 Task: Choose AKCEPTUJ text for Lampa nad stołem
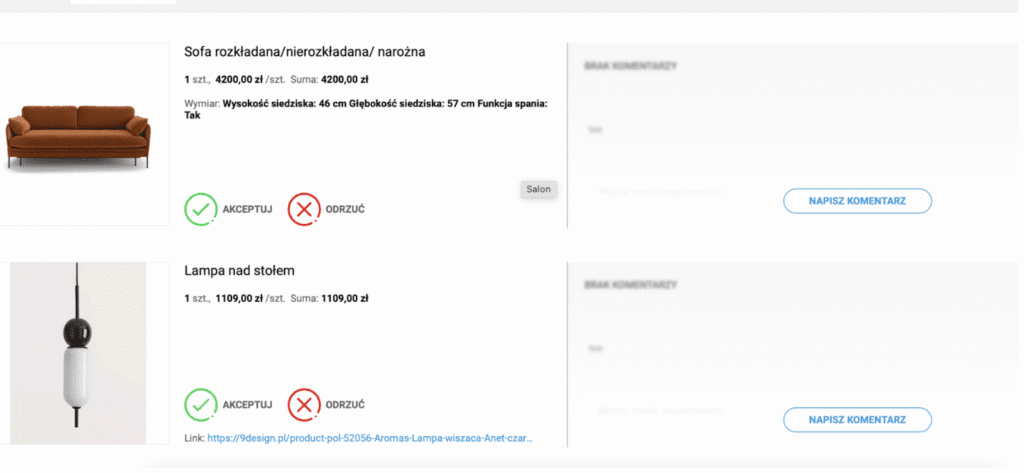(248, 405)
